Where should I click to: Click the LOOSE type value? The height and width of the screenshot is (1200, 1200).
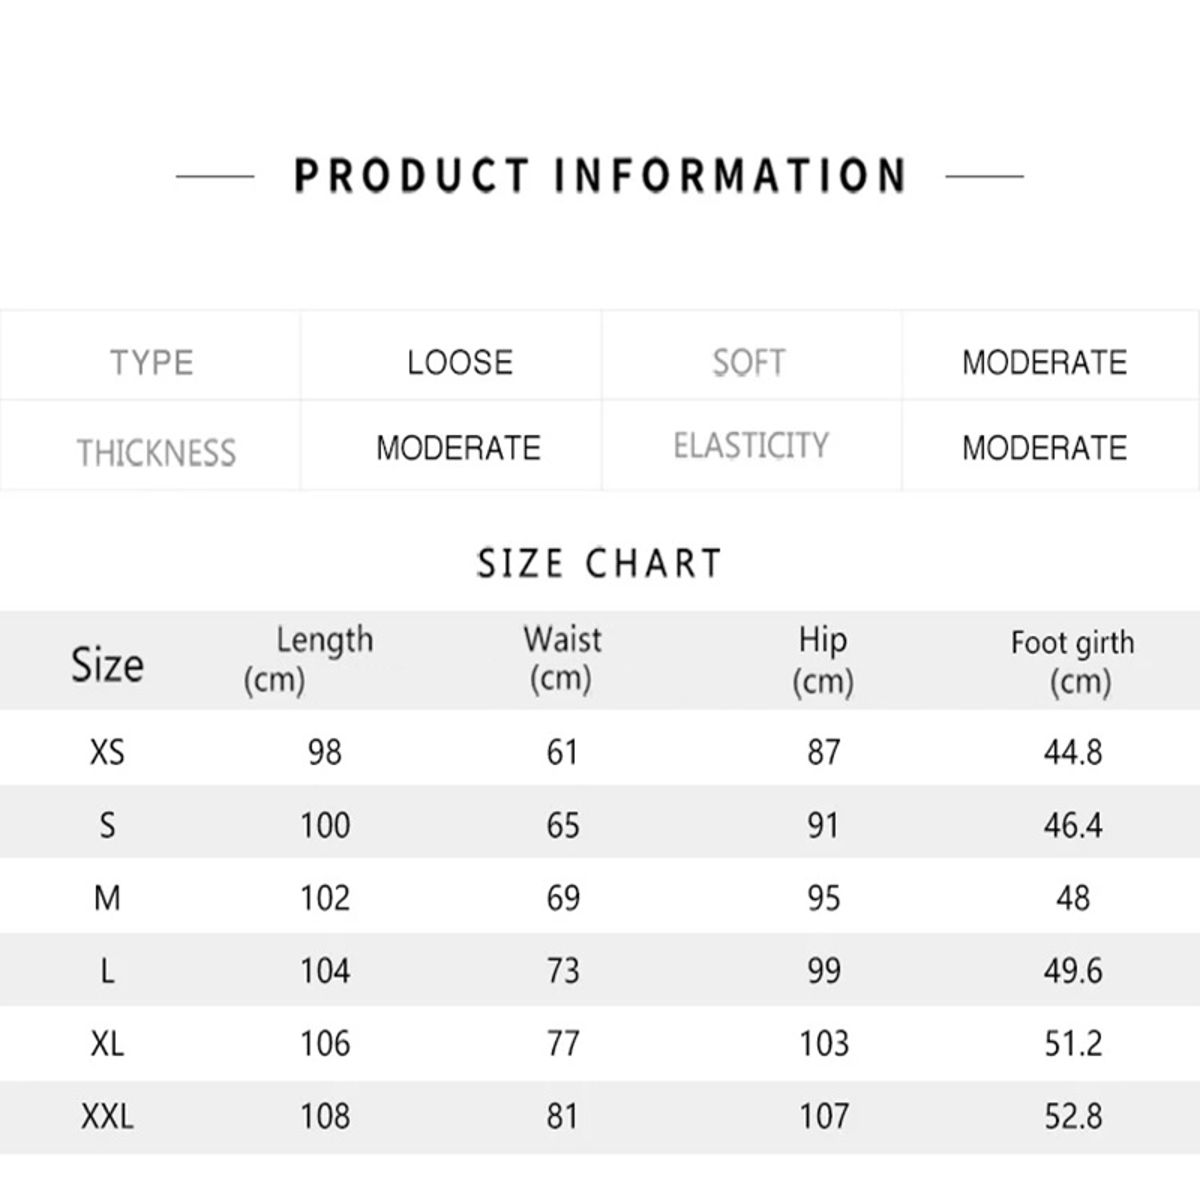[x=460, y=362]
